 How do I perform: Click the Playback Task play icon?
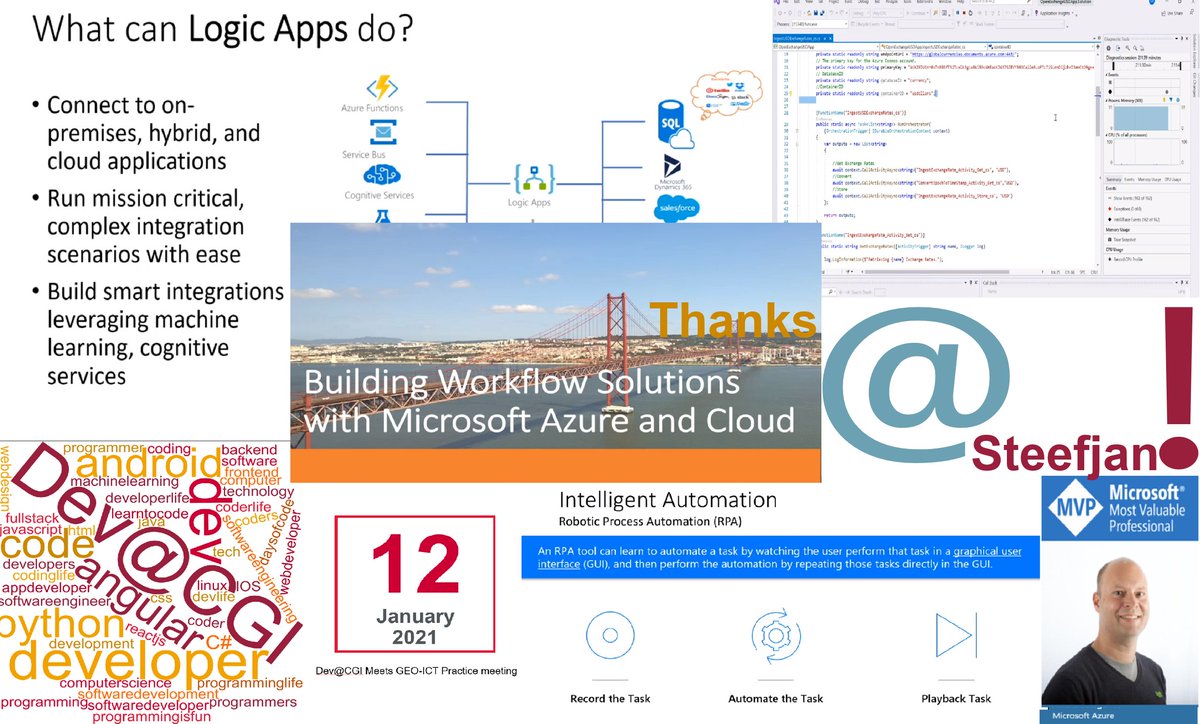click(954, 634)
